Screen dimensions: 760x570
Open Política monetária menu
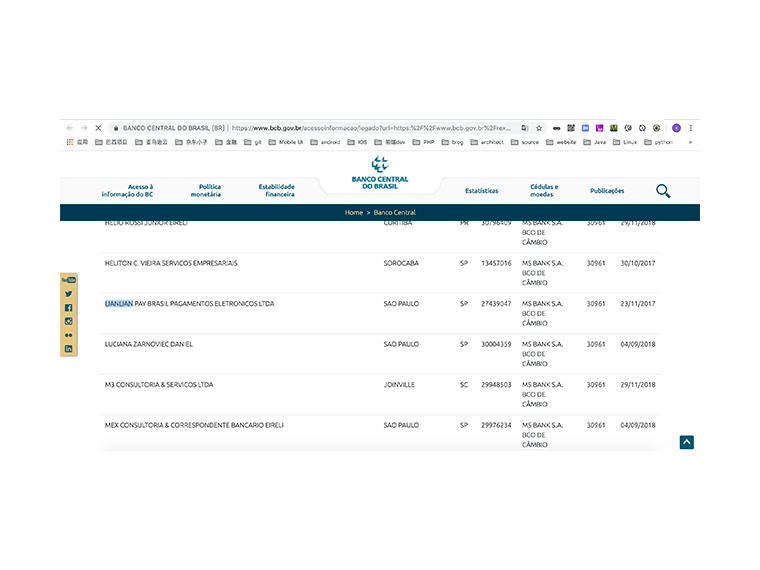(x=206, y=190)
